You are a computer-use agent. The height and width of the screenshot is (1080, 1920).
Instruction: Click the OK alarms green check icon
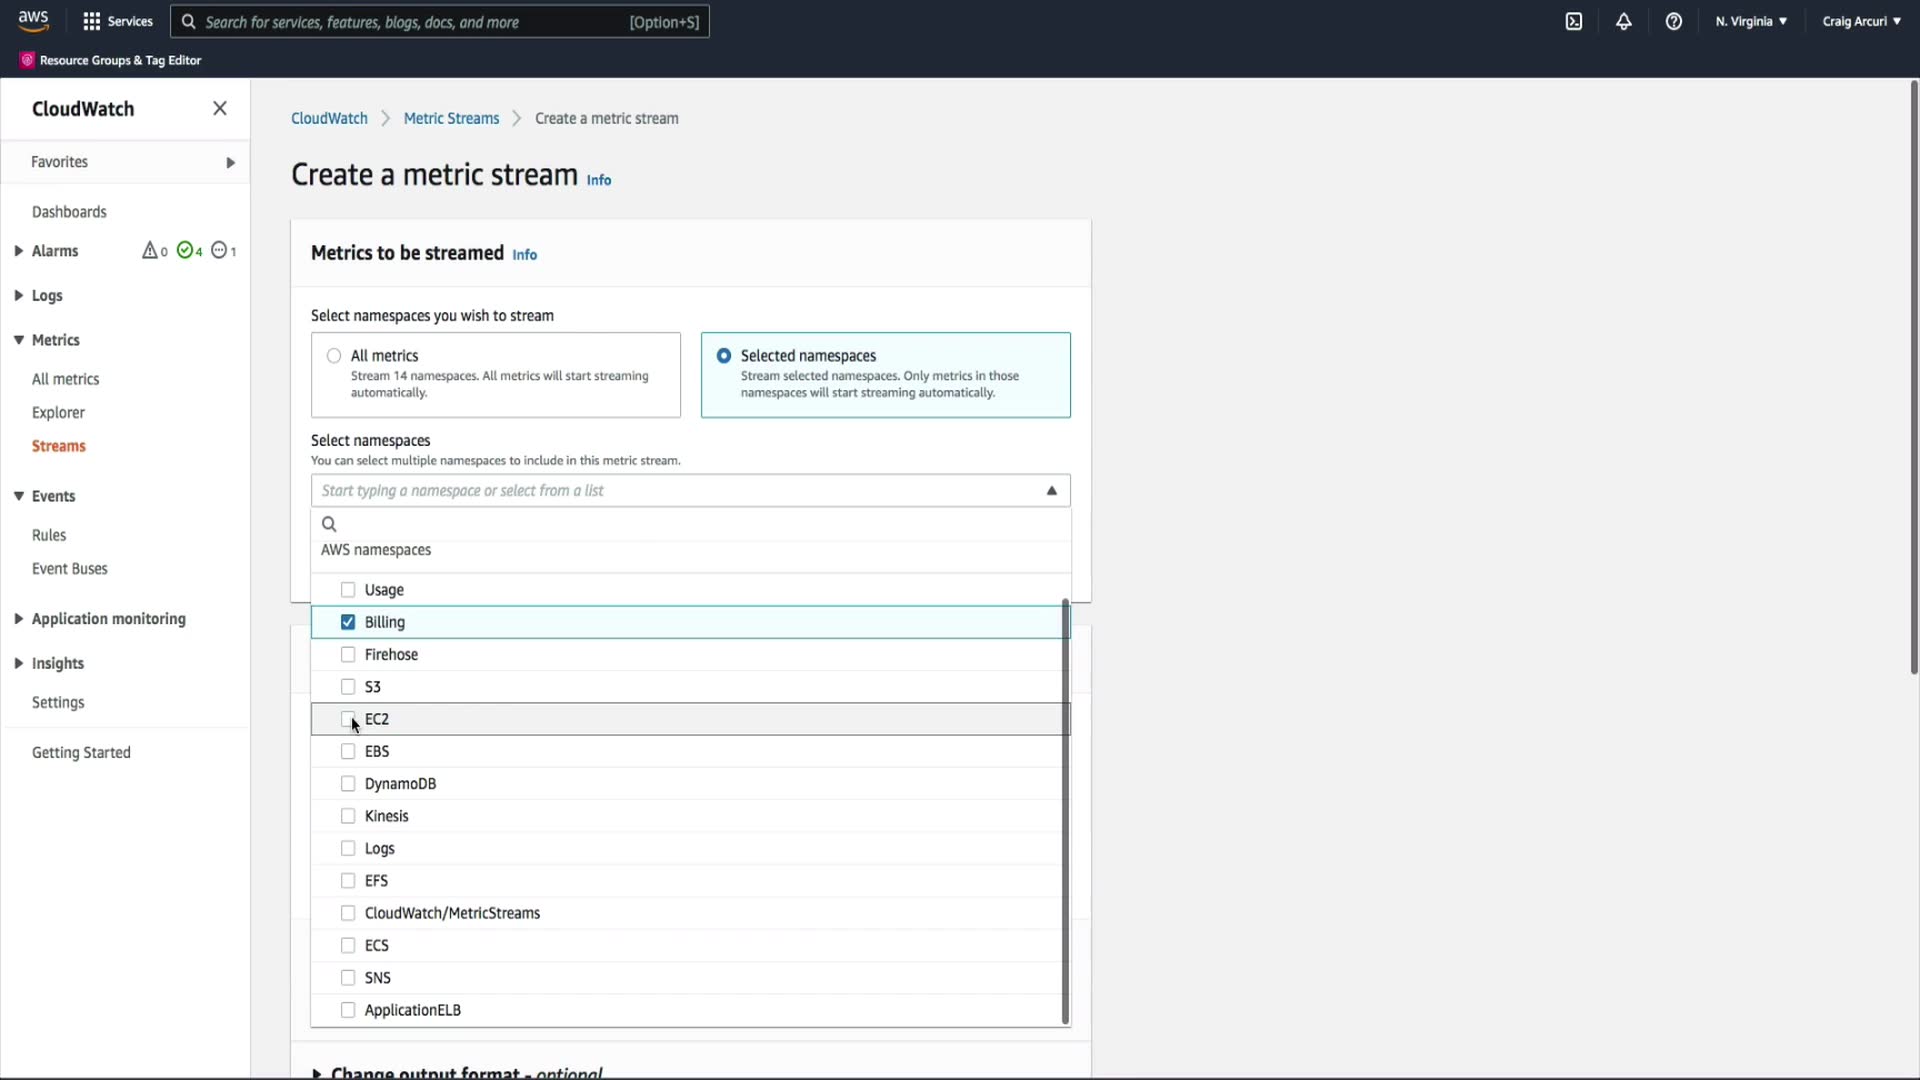[x=185, y=250]
